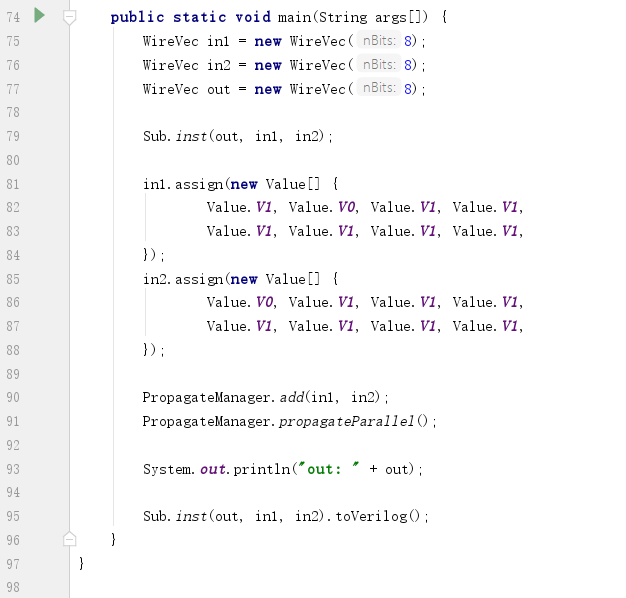Screen dimensions: 626x598
Task: Click 'static' keyword on line 74
Action: pos(200,17)
